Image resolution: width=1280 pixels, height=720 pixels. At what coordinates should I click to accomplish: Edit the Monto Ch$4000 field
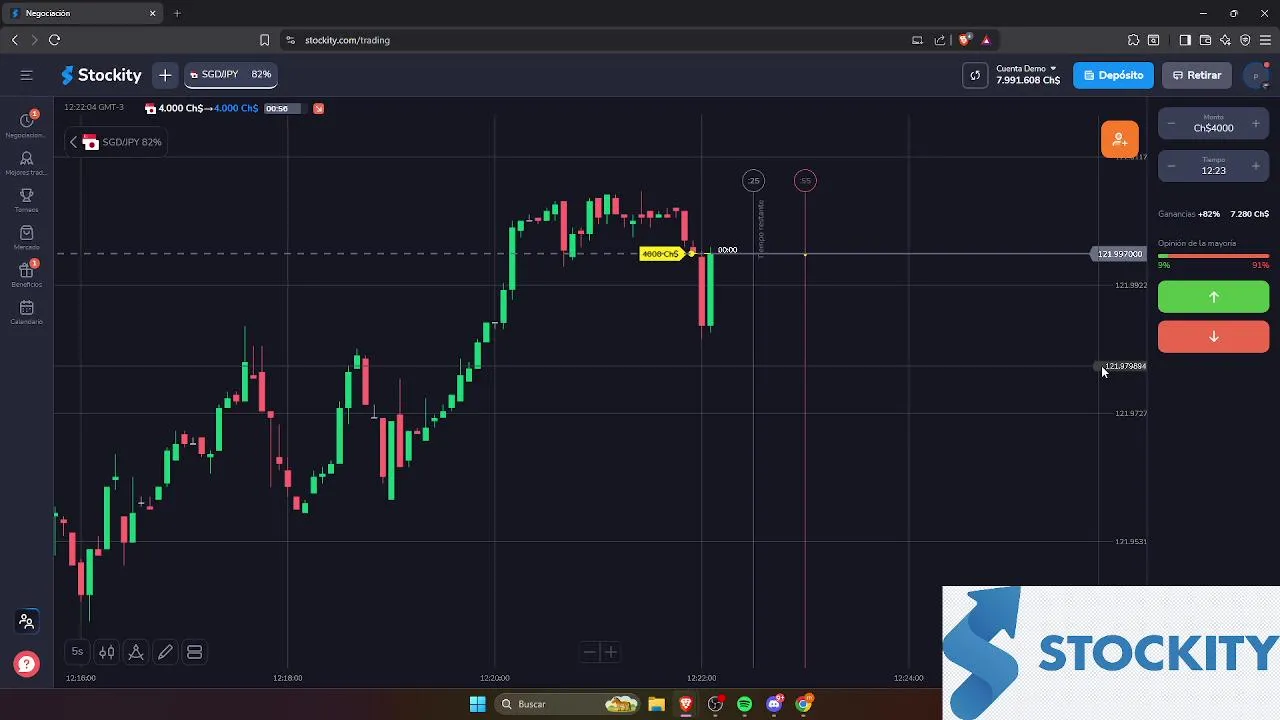(x=1213, y=124)
